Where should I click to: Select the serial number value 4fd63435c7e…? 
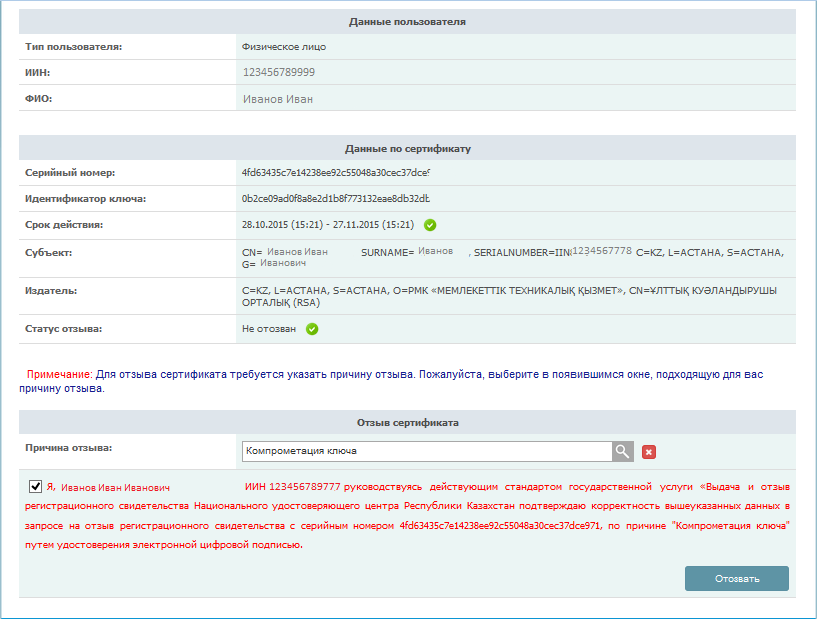(335, 172)
